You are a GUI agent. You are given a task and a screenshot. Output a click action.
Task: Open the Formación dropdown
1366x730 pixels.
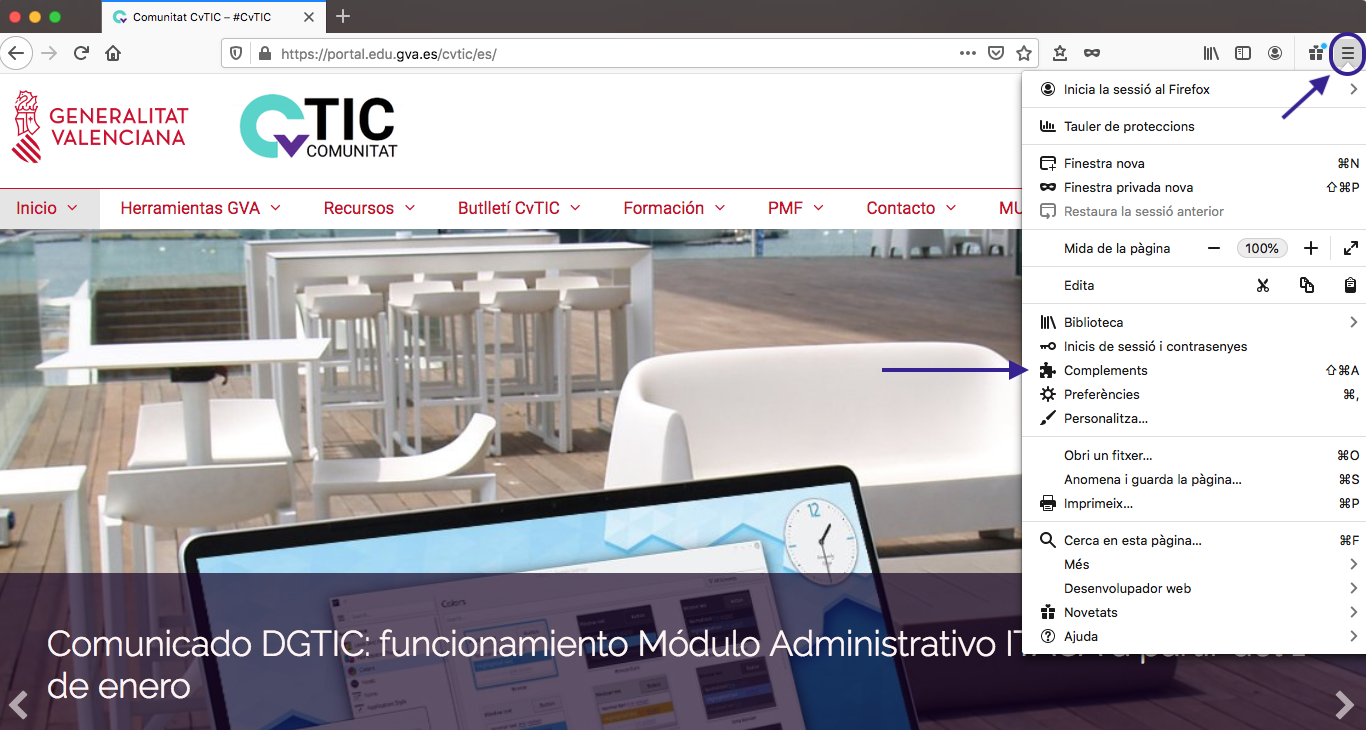click(x=675, y=208)
